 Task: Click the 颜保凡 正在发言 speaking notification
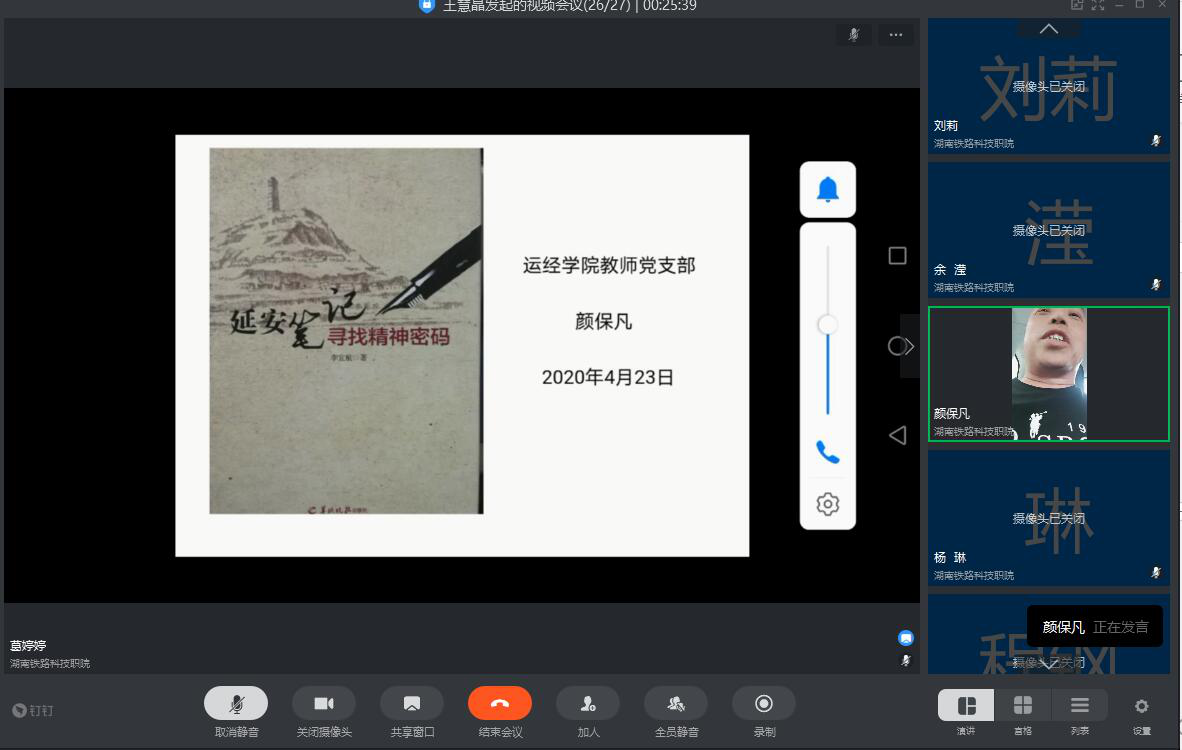[1095, 626]
